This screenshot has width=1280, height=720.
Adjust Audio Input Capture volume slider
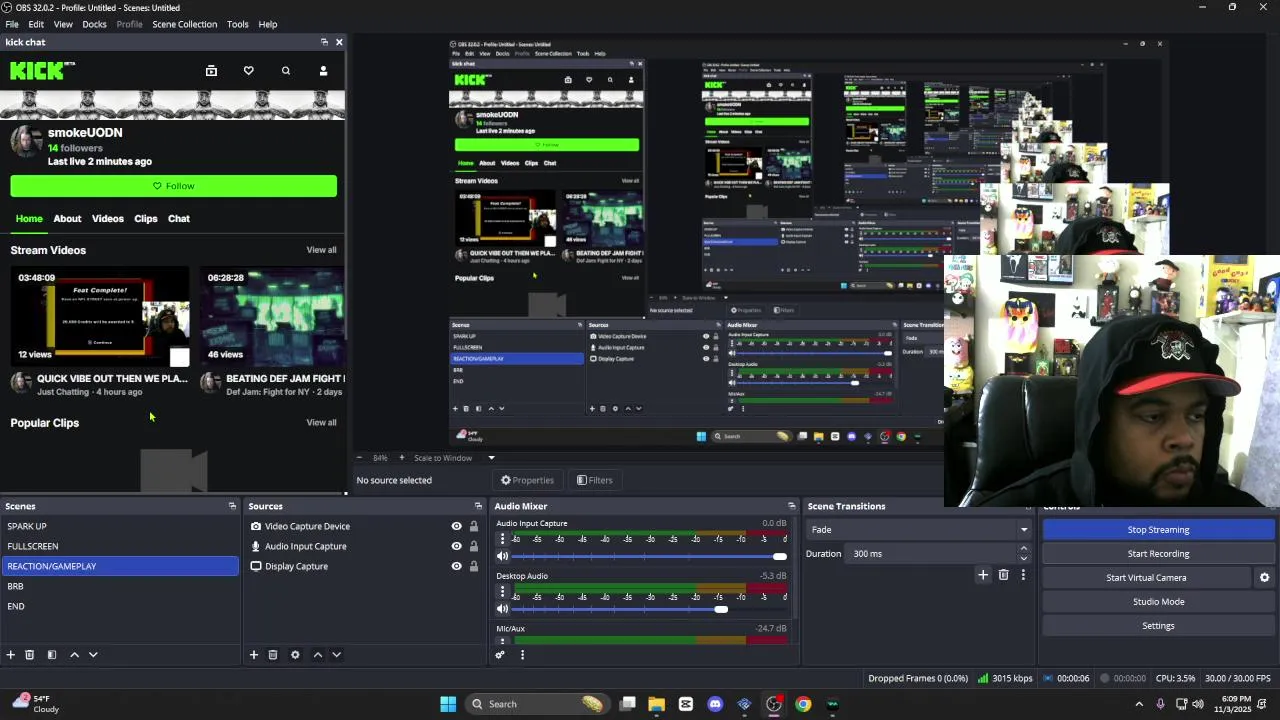point(780,556)
